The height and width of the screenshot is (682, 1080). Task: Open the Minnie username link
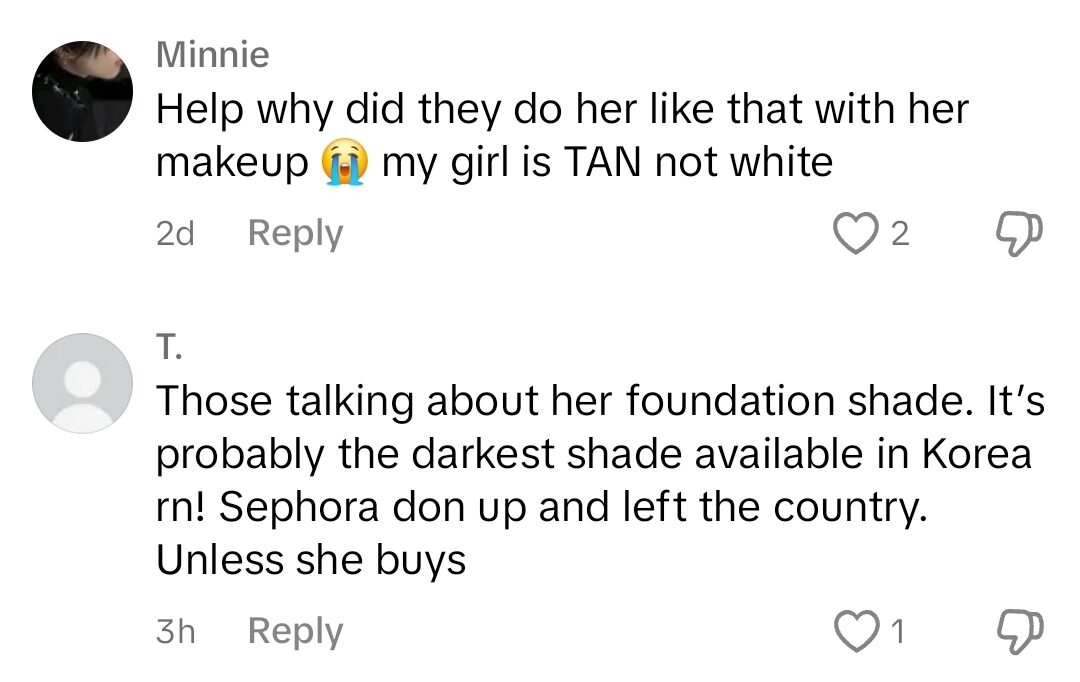coord(213,55)
